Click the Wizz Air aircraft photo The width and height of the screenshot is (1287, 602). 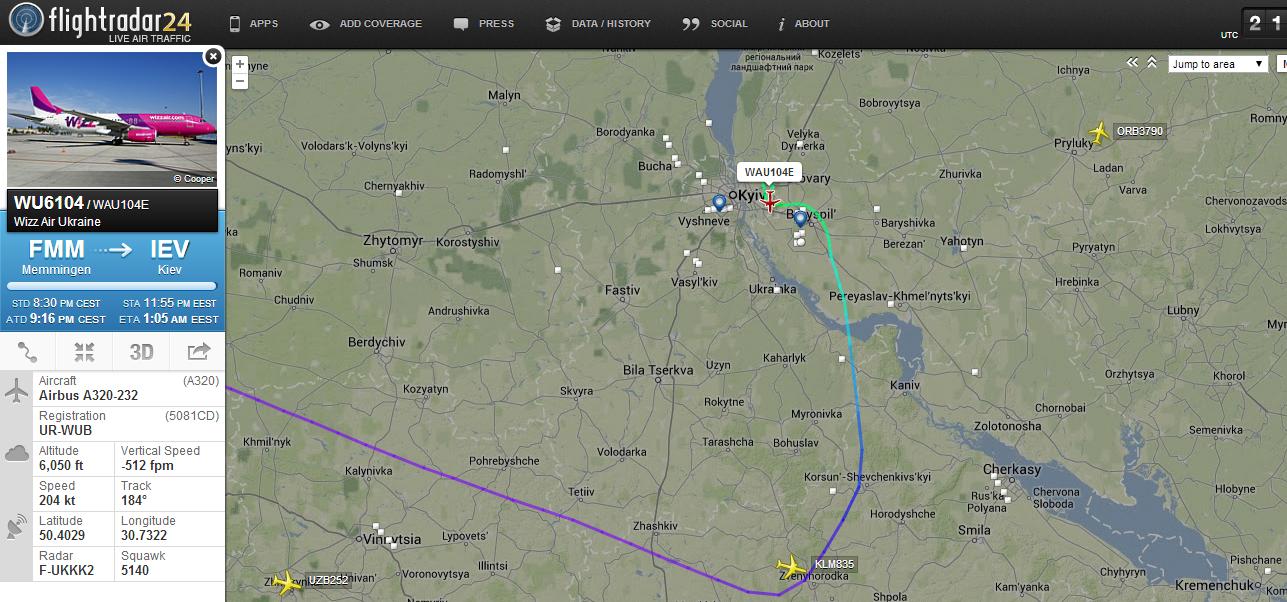point(112,120)
